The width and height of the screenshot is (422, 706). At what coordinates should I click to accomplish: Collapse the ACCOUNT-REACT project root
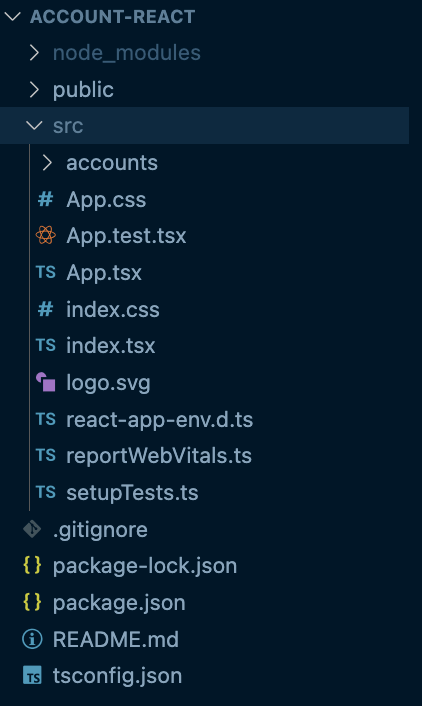tap(12, 17)
